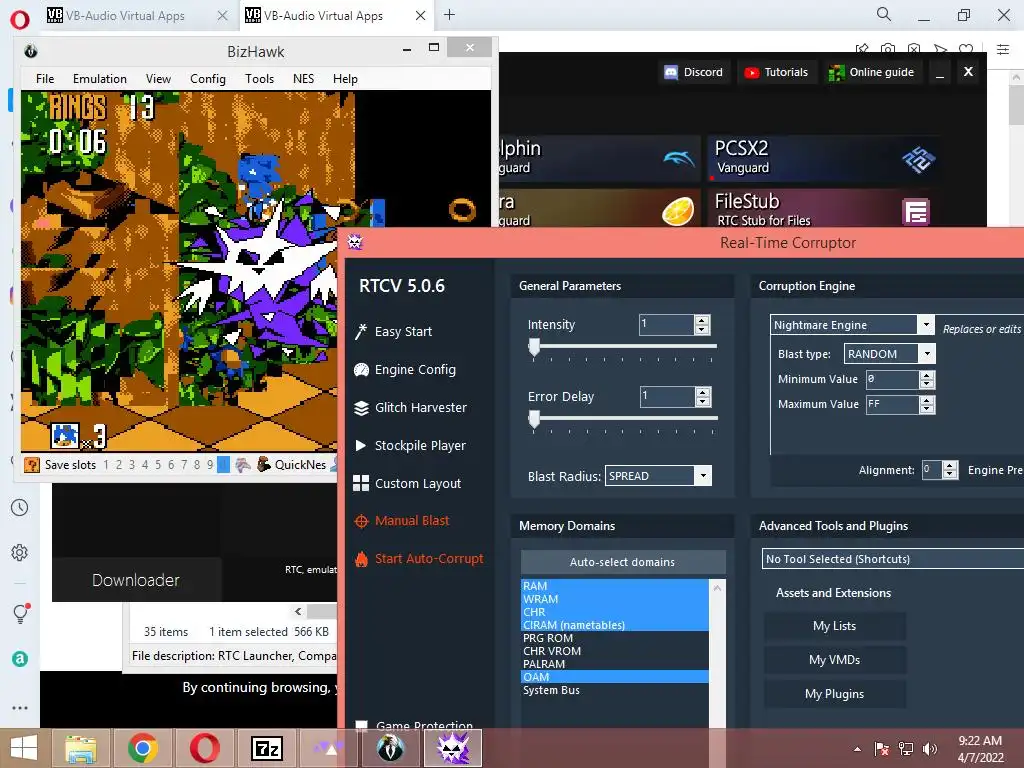Open 7-Zip from the taskbar
The width and height of the screenshot is (1024, 768).
266,748
